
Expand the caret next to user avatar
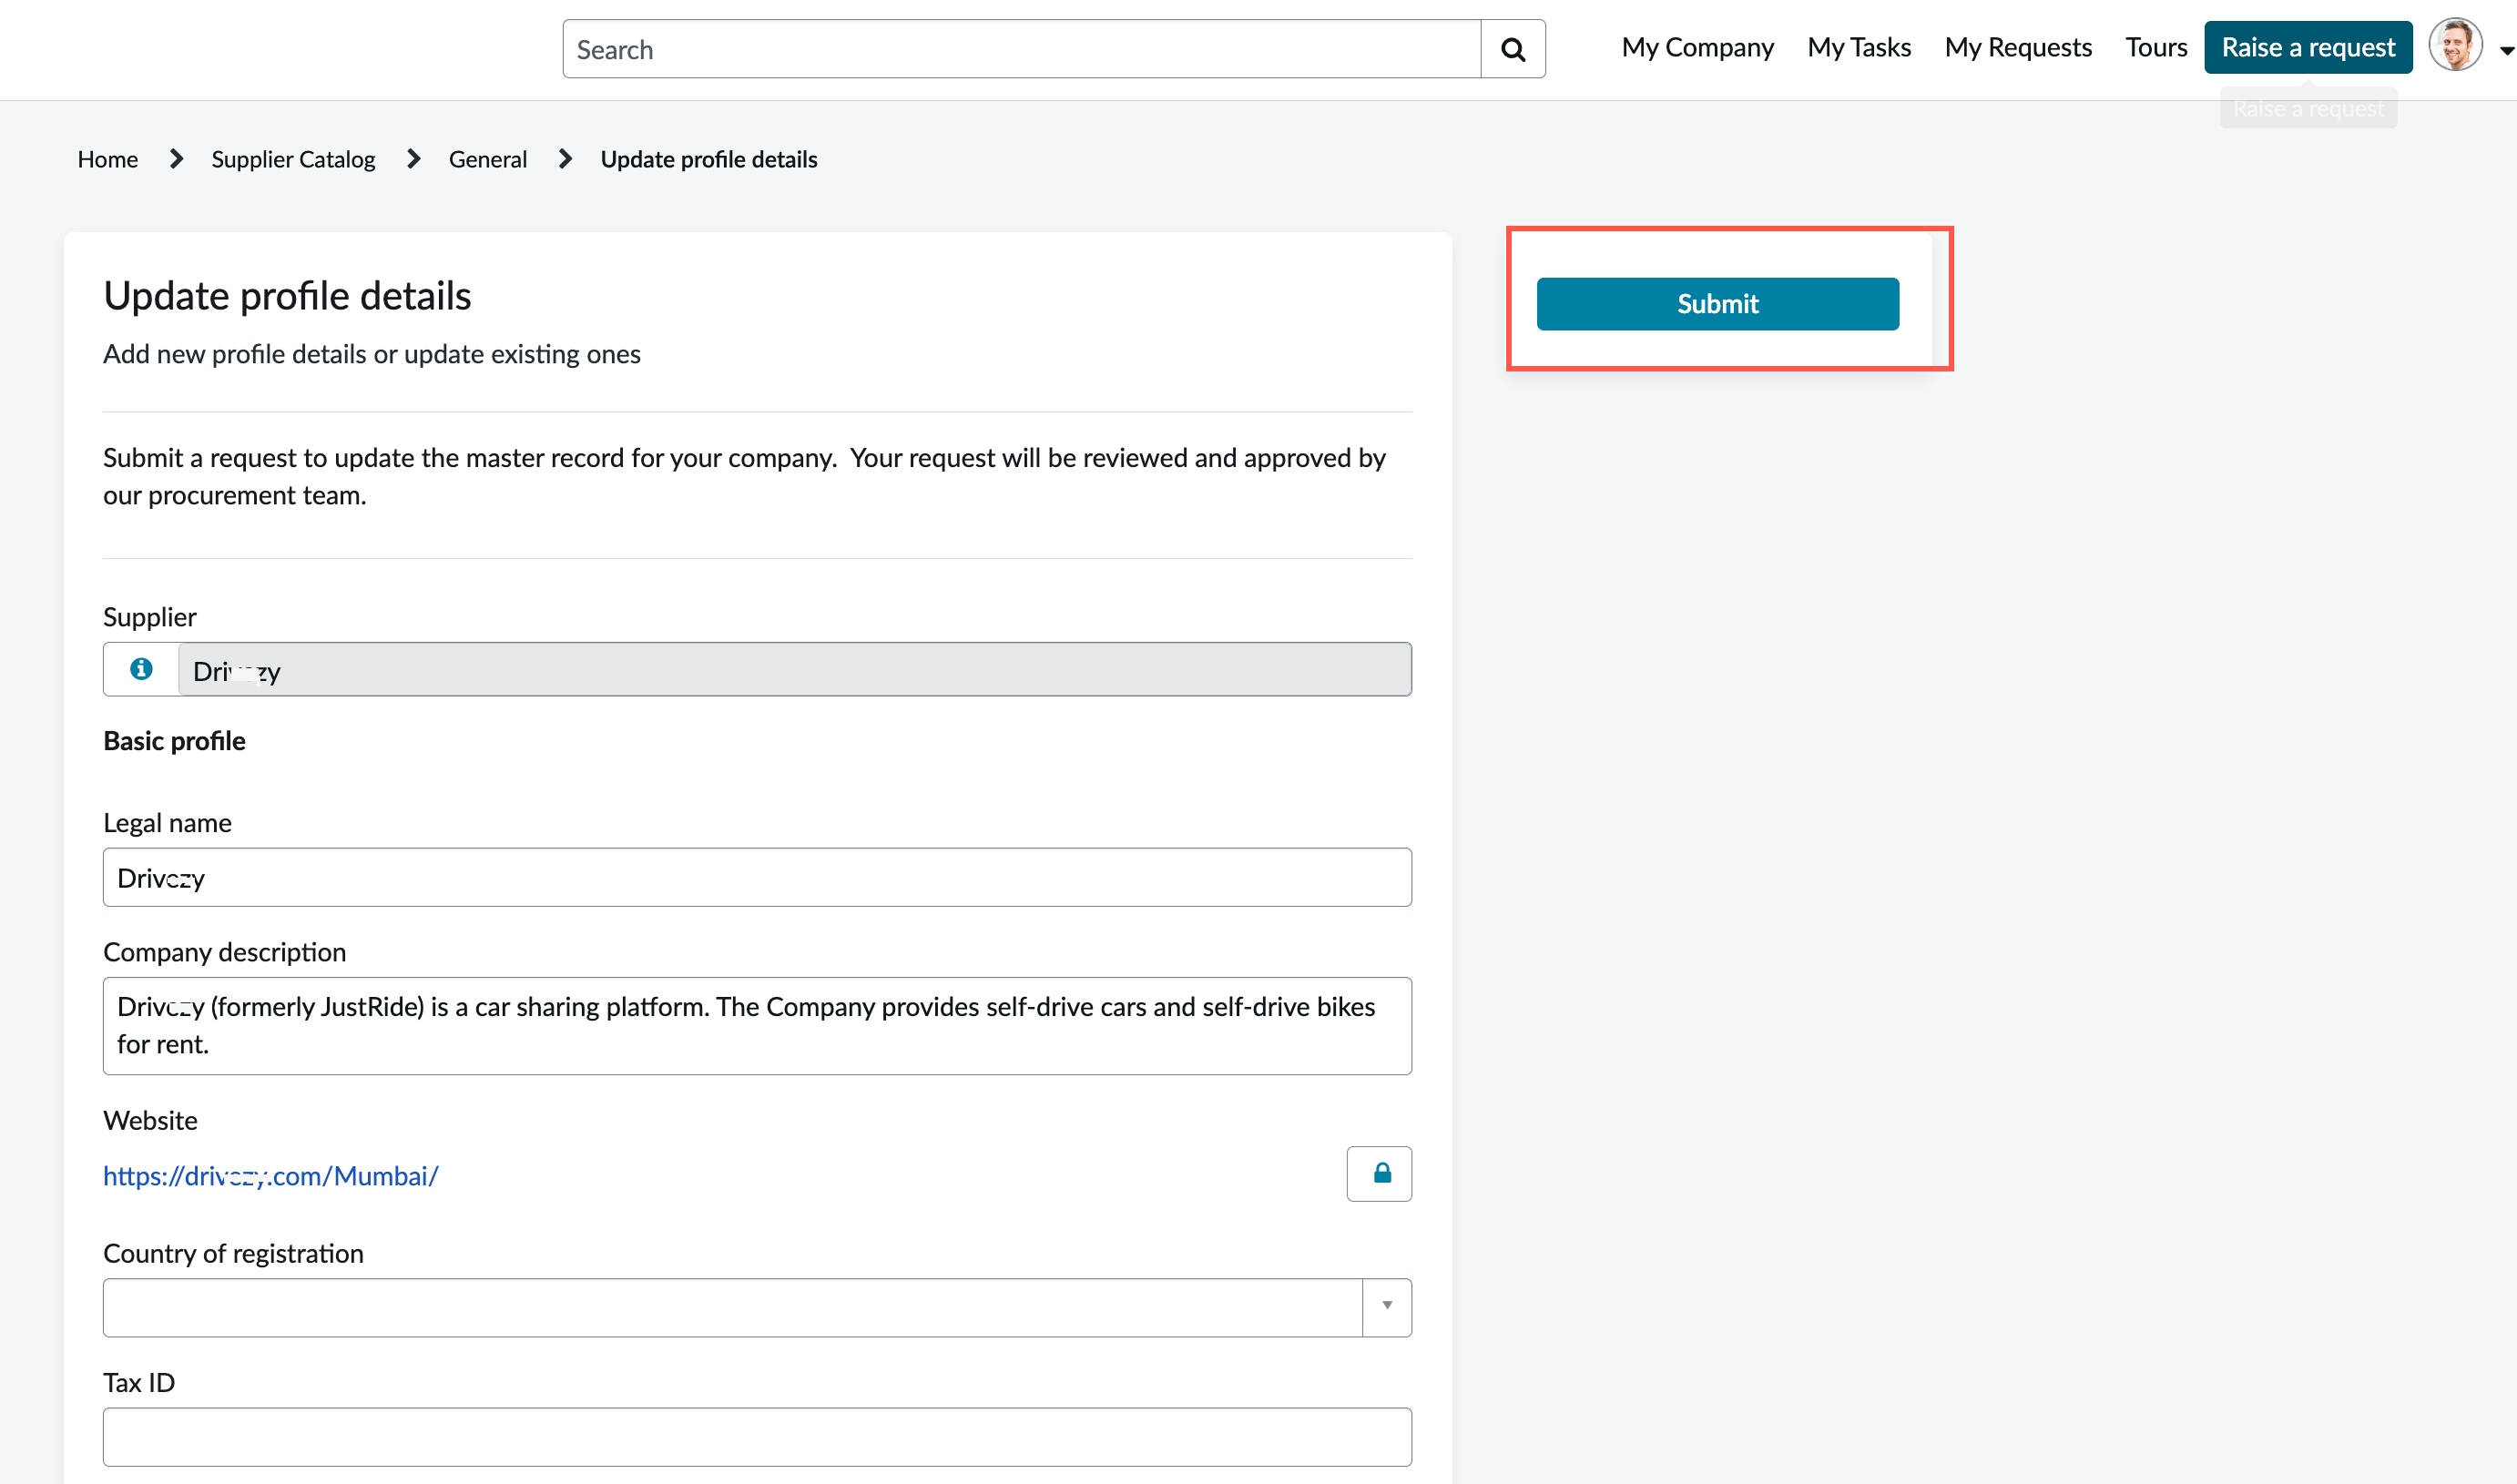[2506, 50]
